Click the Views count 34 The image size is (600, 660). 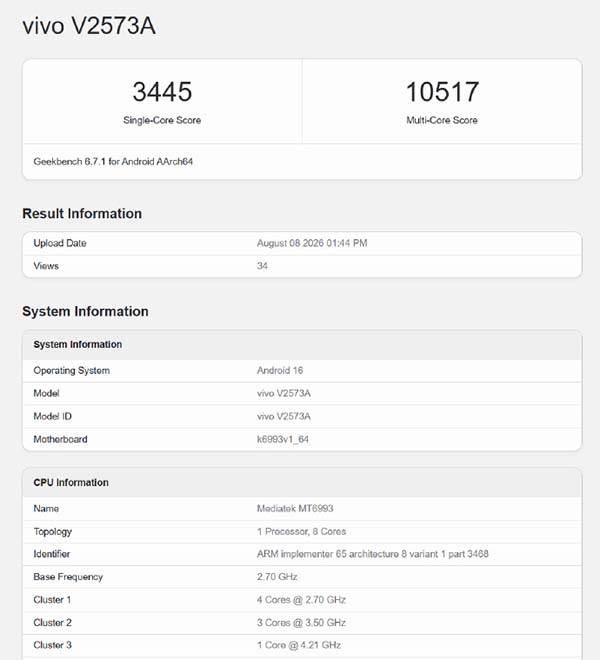tap(262, 266)
